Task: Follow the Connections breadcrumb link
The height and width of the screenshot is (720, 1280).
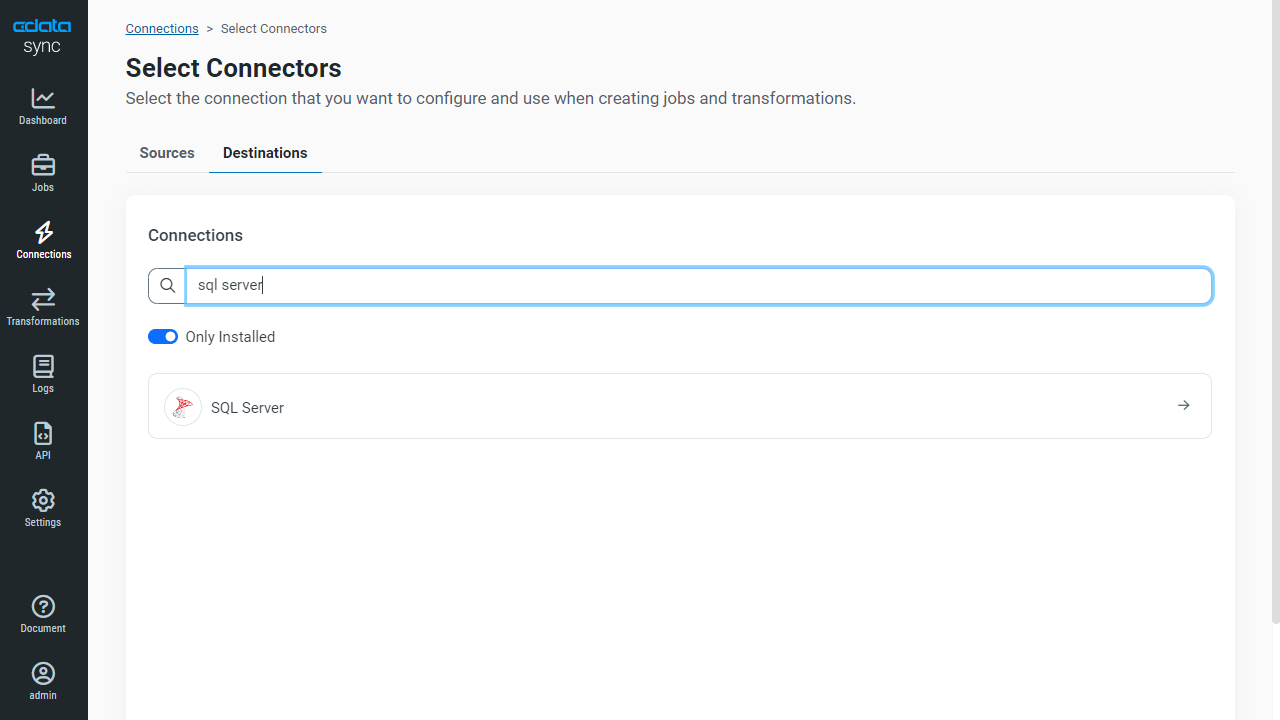Action: coord(162,29)
